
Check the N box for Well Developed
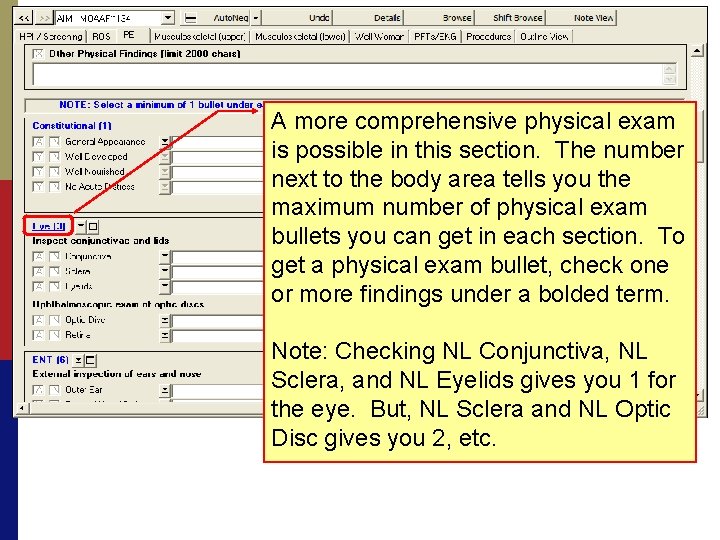[x=54, y=157]
